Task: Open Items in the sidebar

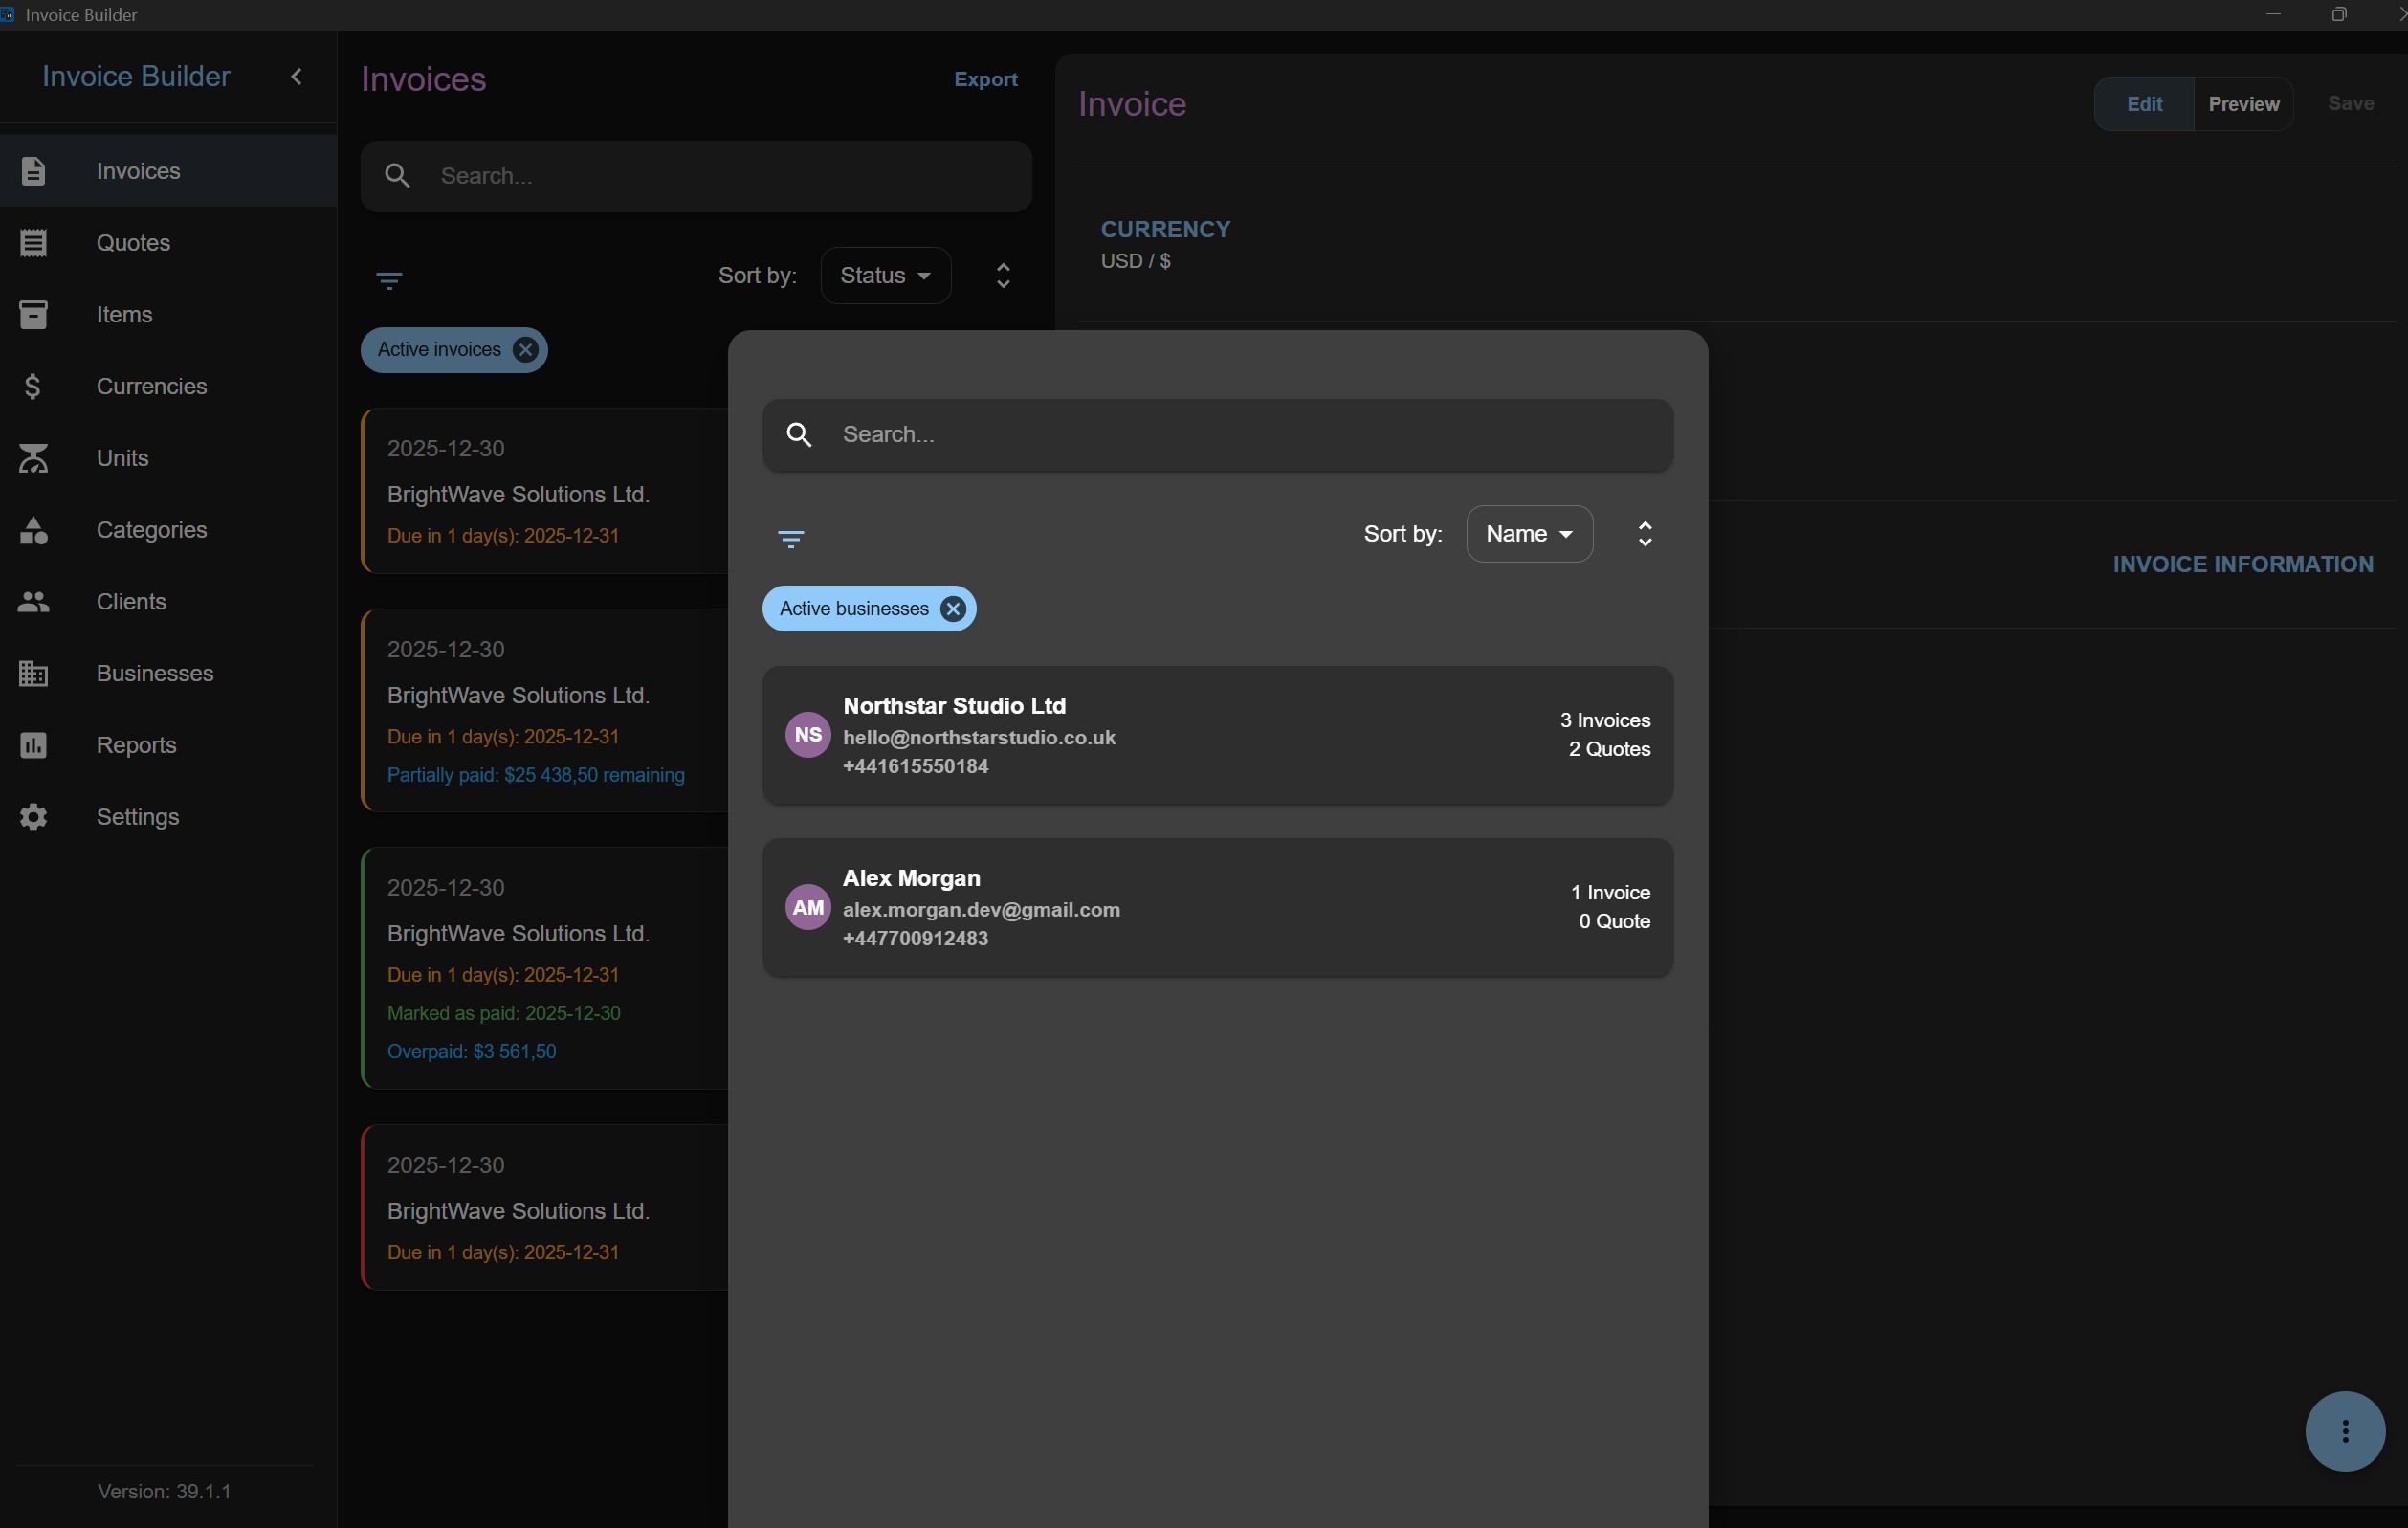Action: pos(168,315)
